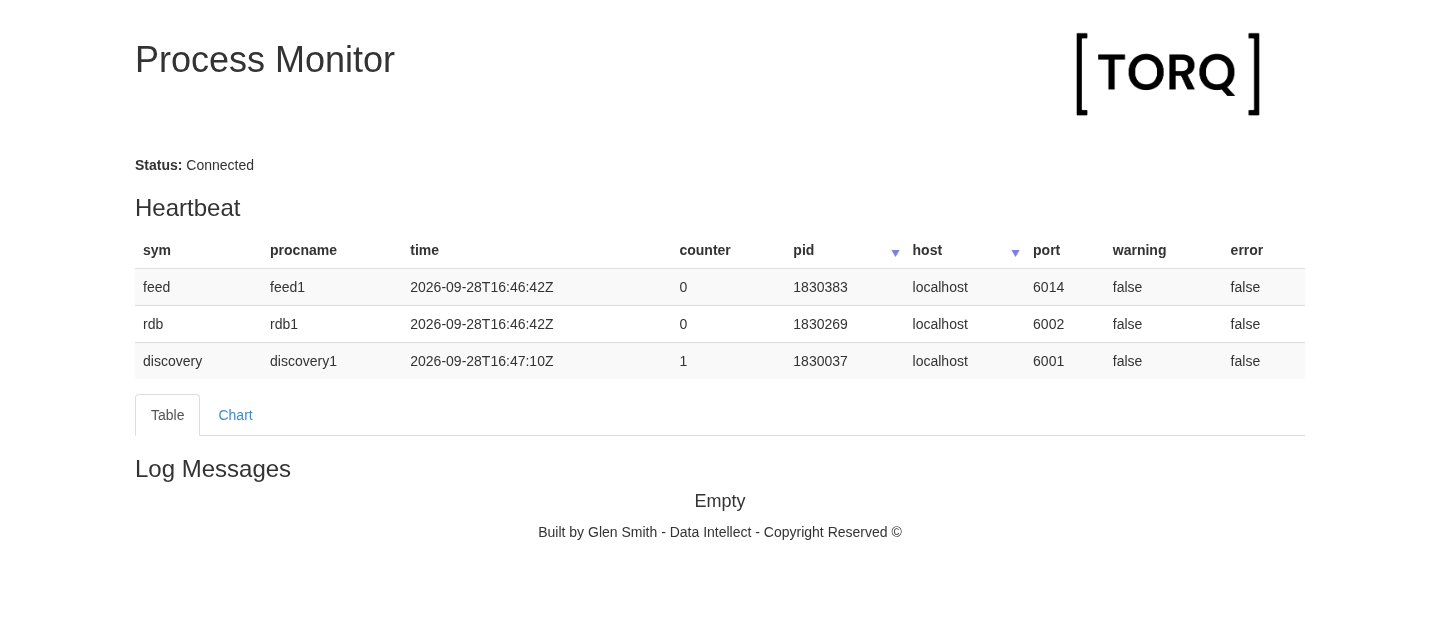This screenshot has width=1440, height=620.
Task: Click the 'Process Monitor' page title
Action: 265,60
